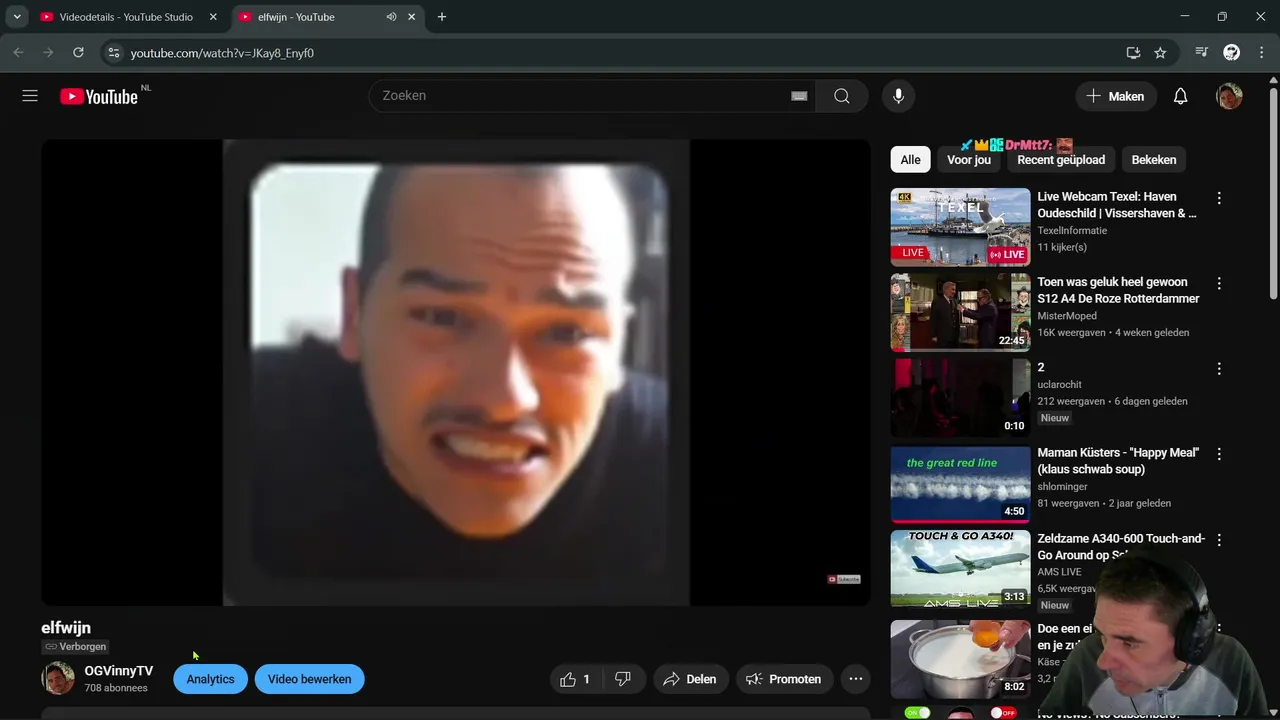
Task: Open the YouTube hamburger guide menu
Action: [x=30, y=96]
